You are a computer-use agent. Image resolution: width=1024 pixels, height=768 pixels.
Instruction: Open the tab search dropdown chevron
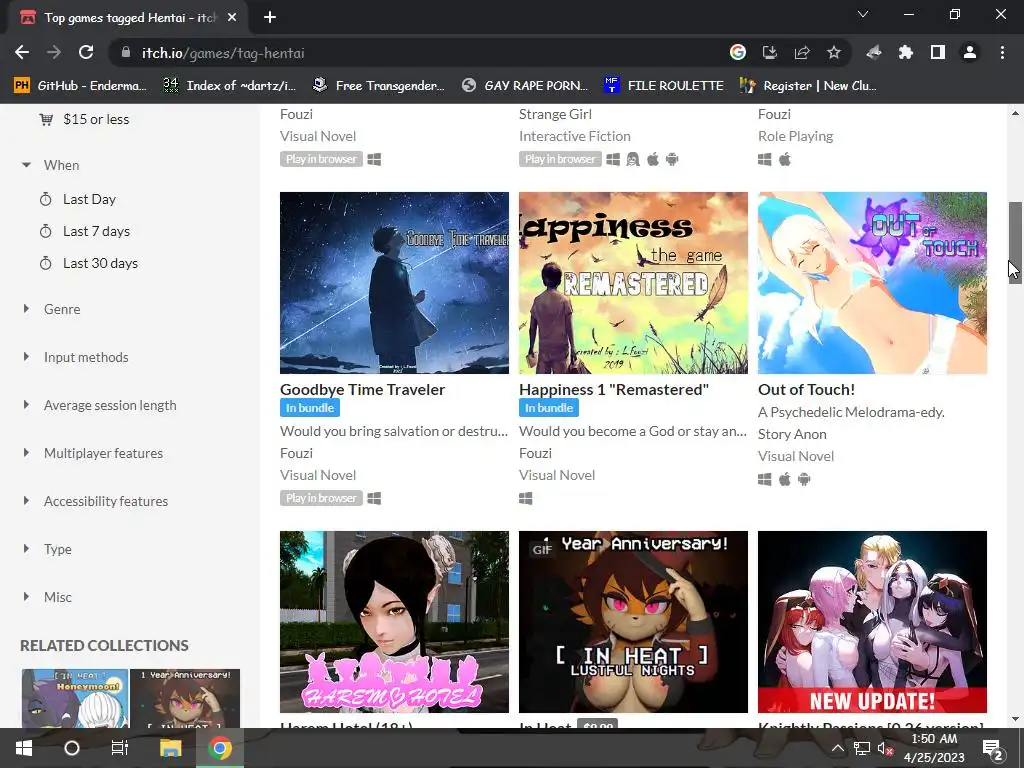pyautogui.click(x=863, y=14)
